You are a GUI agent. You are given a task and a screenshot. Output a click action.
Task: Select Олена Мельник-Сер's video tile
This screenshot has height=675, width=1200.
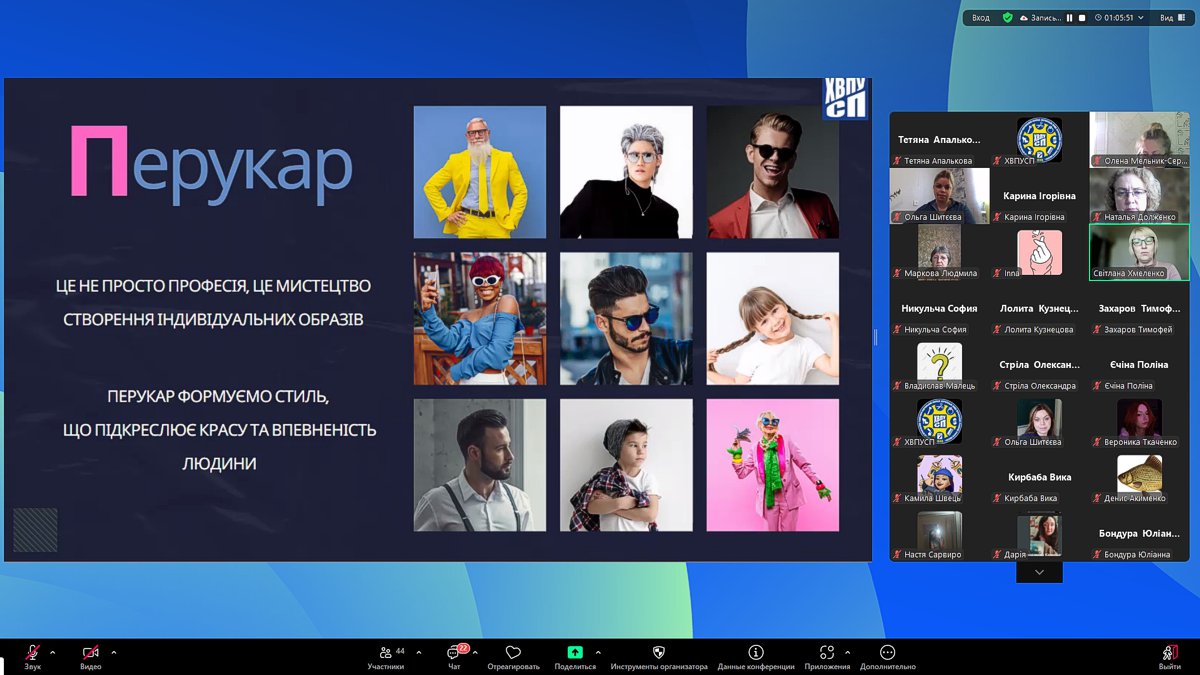1139,140
